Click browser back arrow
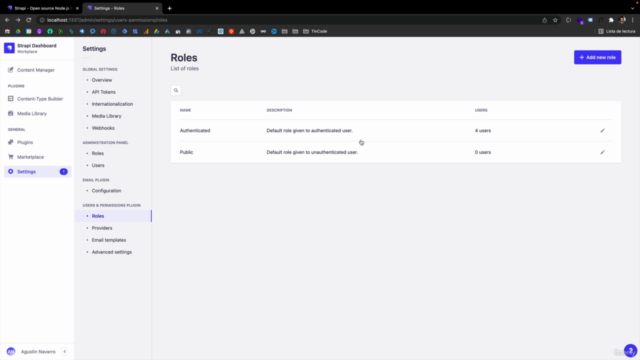 (7, 20)
